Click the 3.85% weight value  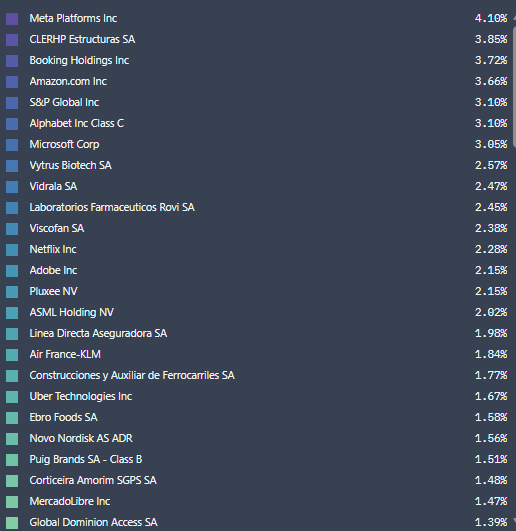(491, 39)
